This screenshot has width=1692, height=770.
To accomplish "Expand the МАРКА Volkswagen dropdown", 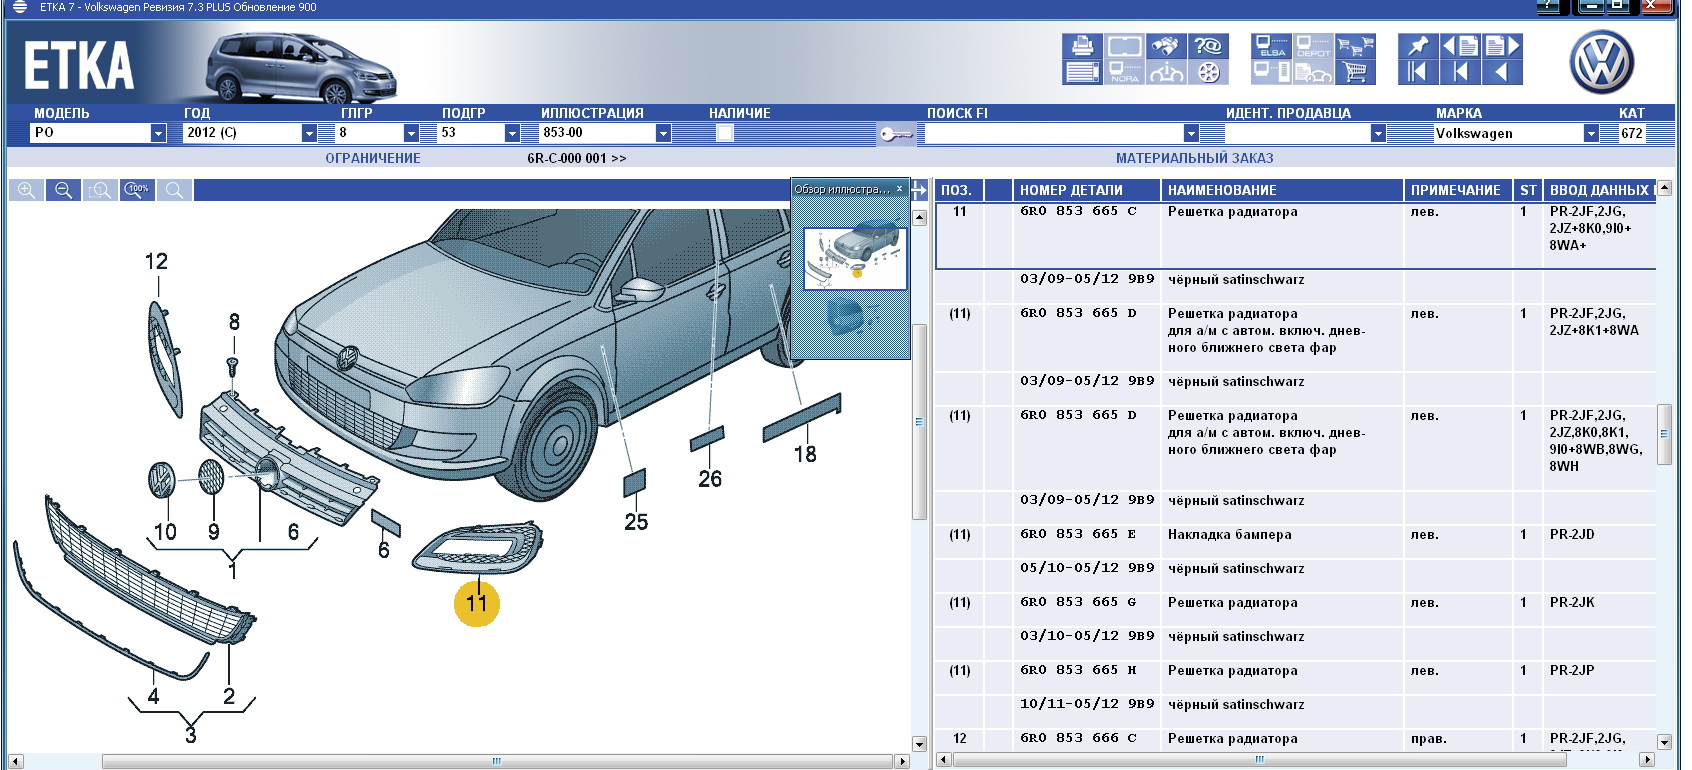I will point(1590,133).
